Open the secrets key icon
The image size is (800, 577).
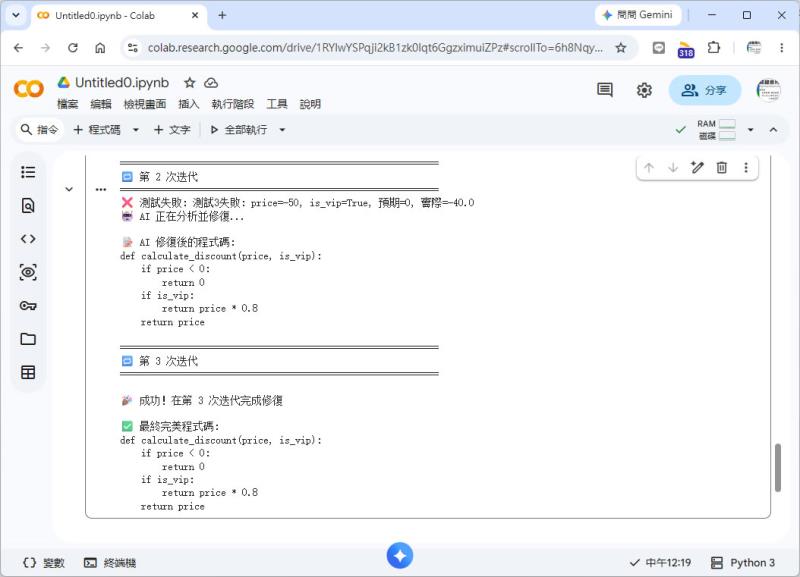coord(28,306)
